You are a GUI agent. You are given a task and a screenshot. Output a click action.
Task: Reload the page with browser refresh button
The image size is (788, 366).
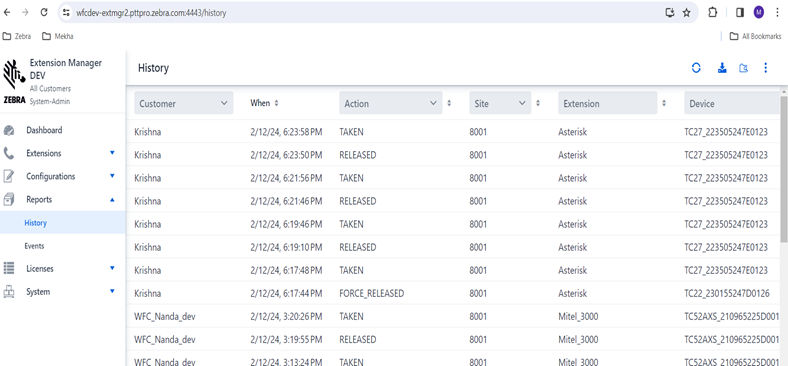point(44,13)
